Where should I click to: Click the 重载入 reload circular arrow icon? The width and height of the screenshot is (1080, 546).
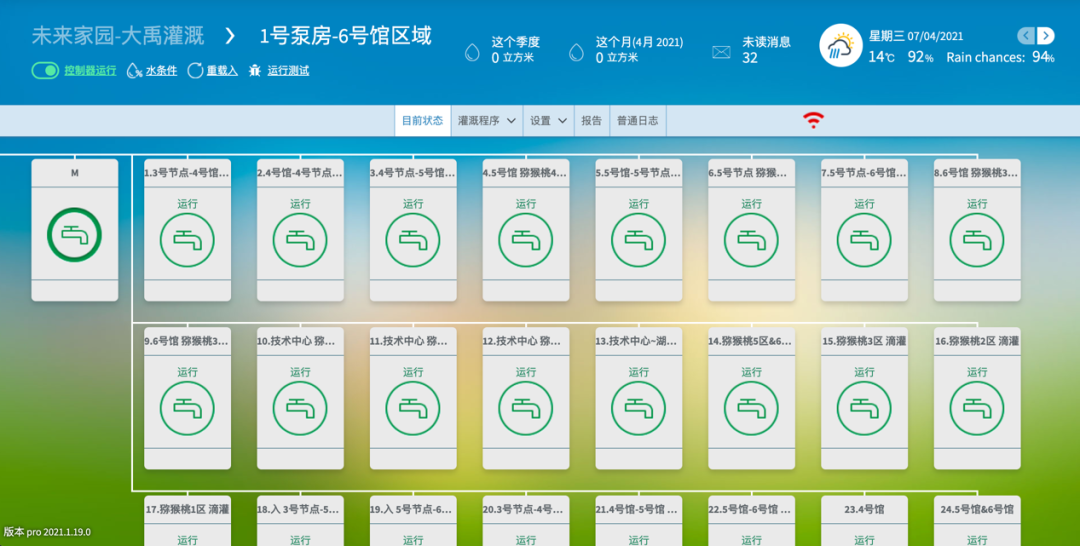[x=195, y=70]
